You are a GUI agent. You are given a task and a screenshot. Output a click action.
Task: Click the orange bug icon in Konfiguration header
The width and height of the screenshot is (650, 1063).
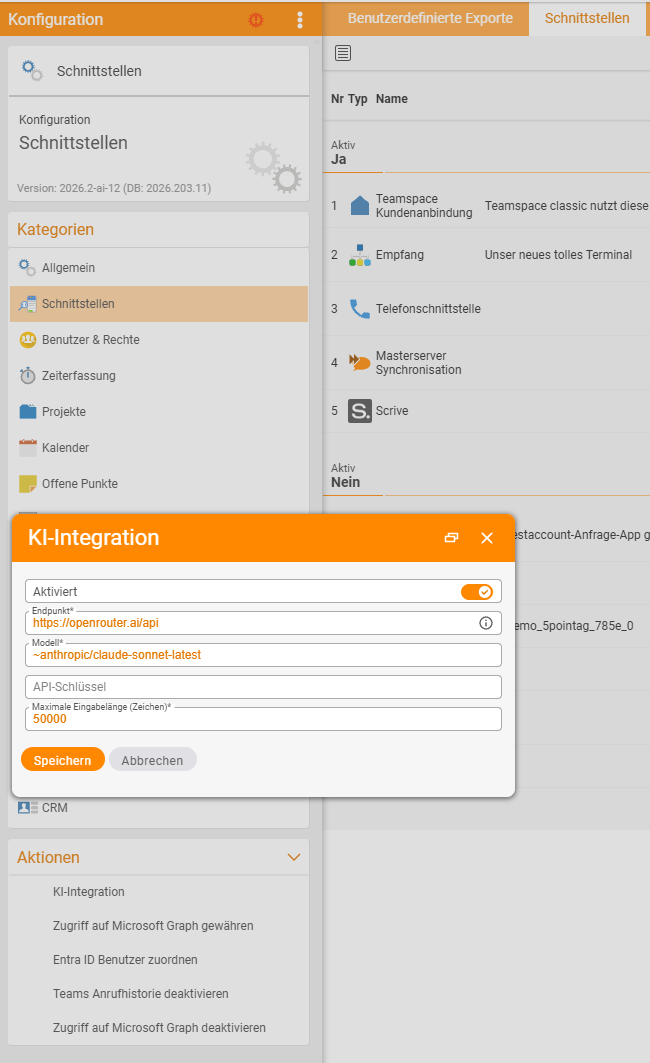[256, 20]
